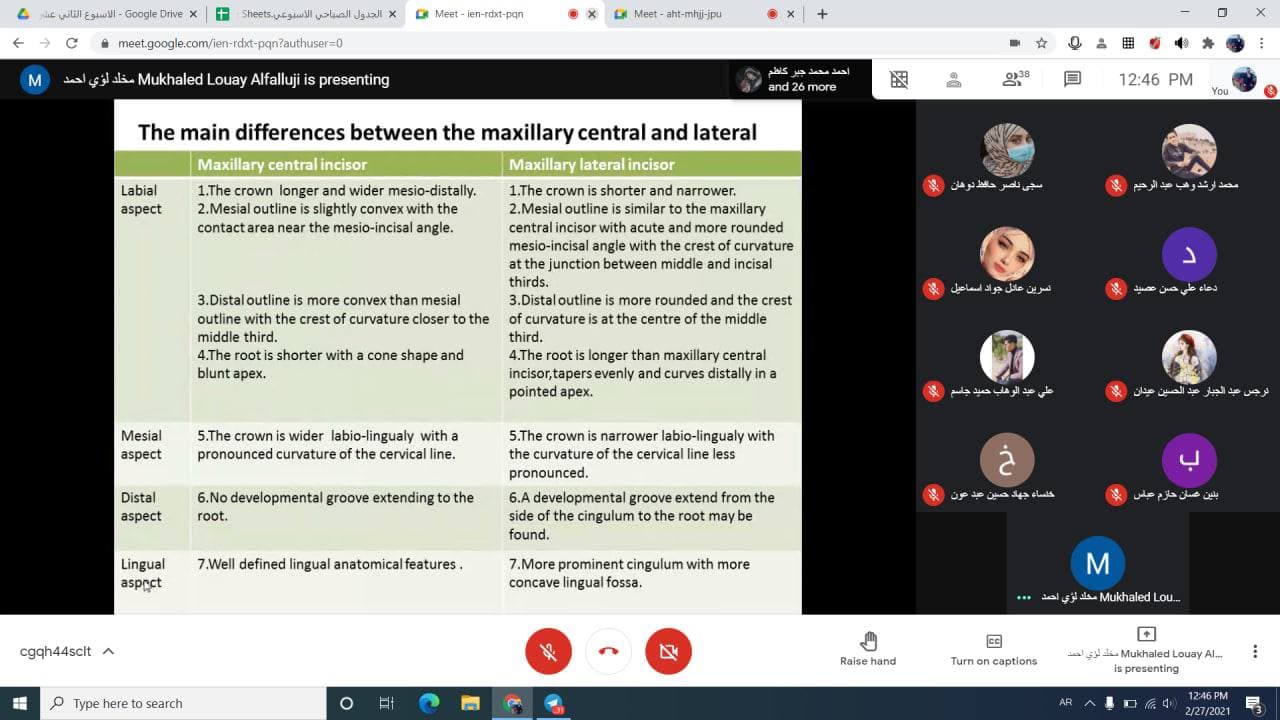This screenshot has width=1280, height=720.
Task: Show hidden icons in the system tray
Action: pos(1090,703)
